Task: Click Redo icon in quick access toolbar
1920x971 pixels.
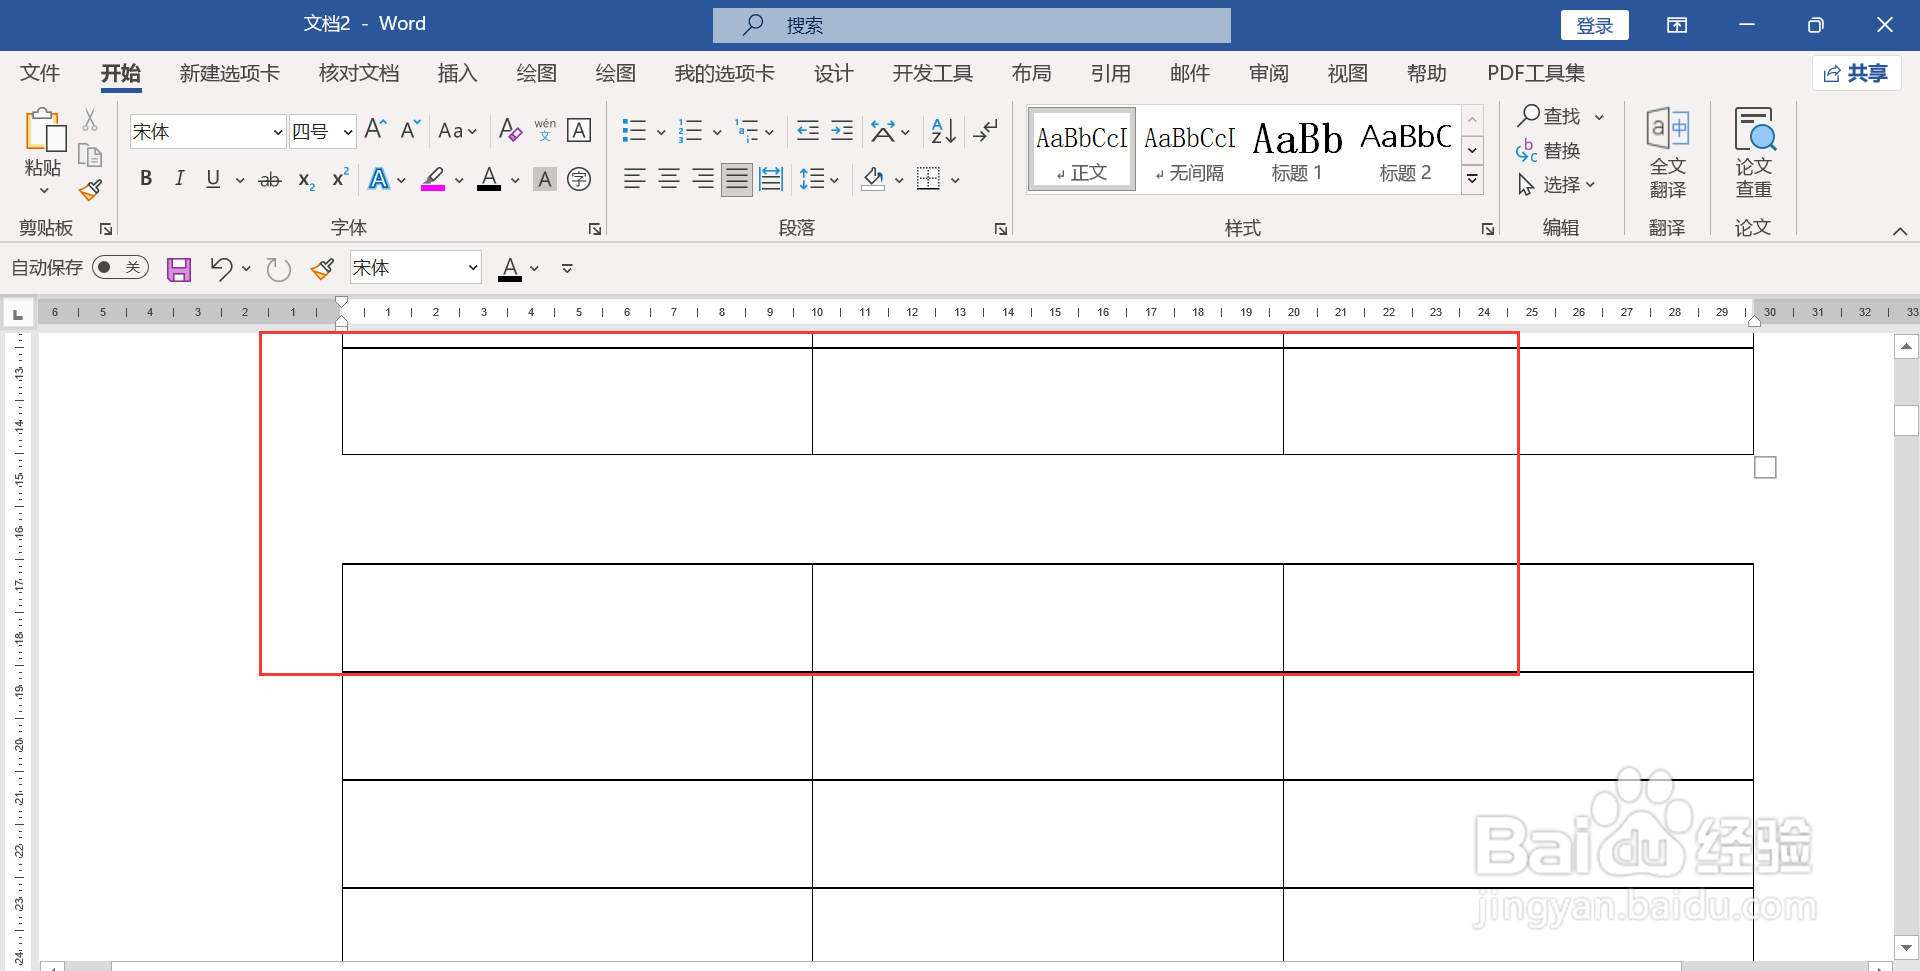Action: [x=278, y=269]
